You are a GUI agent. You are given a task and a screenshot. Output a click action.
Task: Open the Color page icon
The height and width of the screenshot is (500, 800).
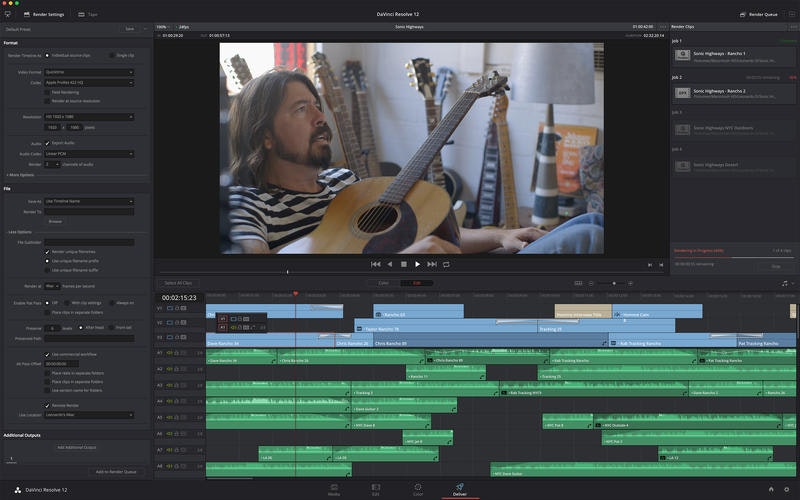pyautogui.click(x=418, y=487)
